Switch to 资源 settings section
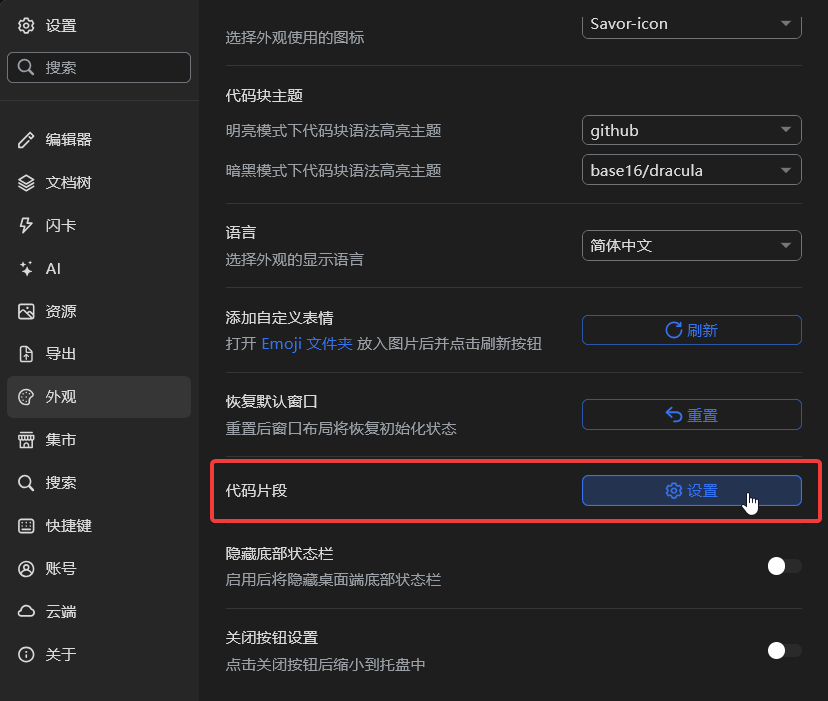 [99, 311]
